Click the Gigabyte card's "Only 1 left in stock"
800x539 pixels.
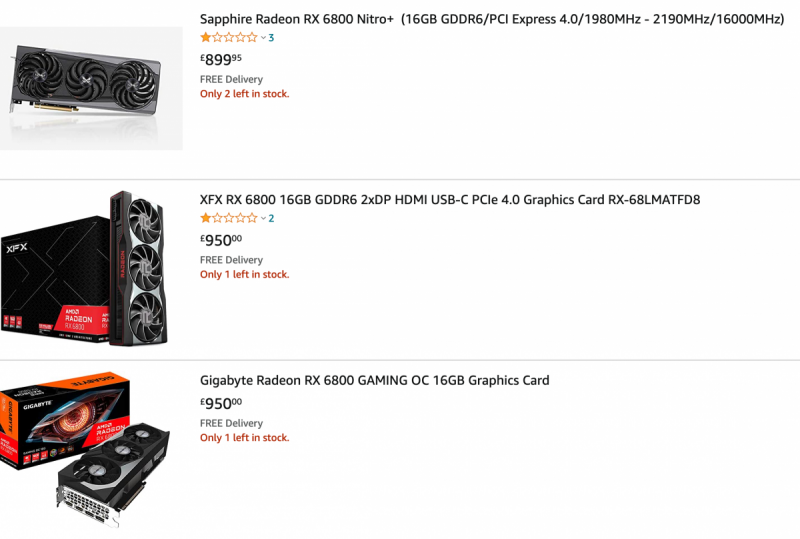pos(244,438)
